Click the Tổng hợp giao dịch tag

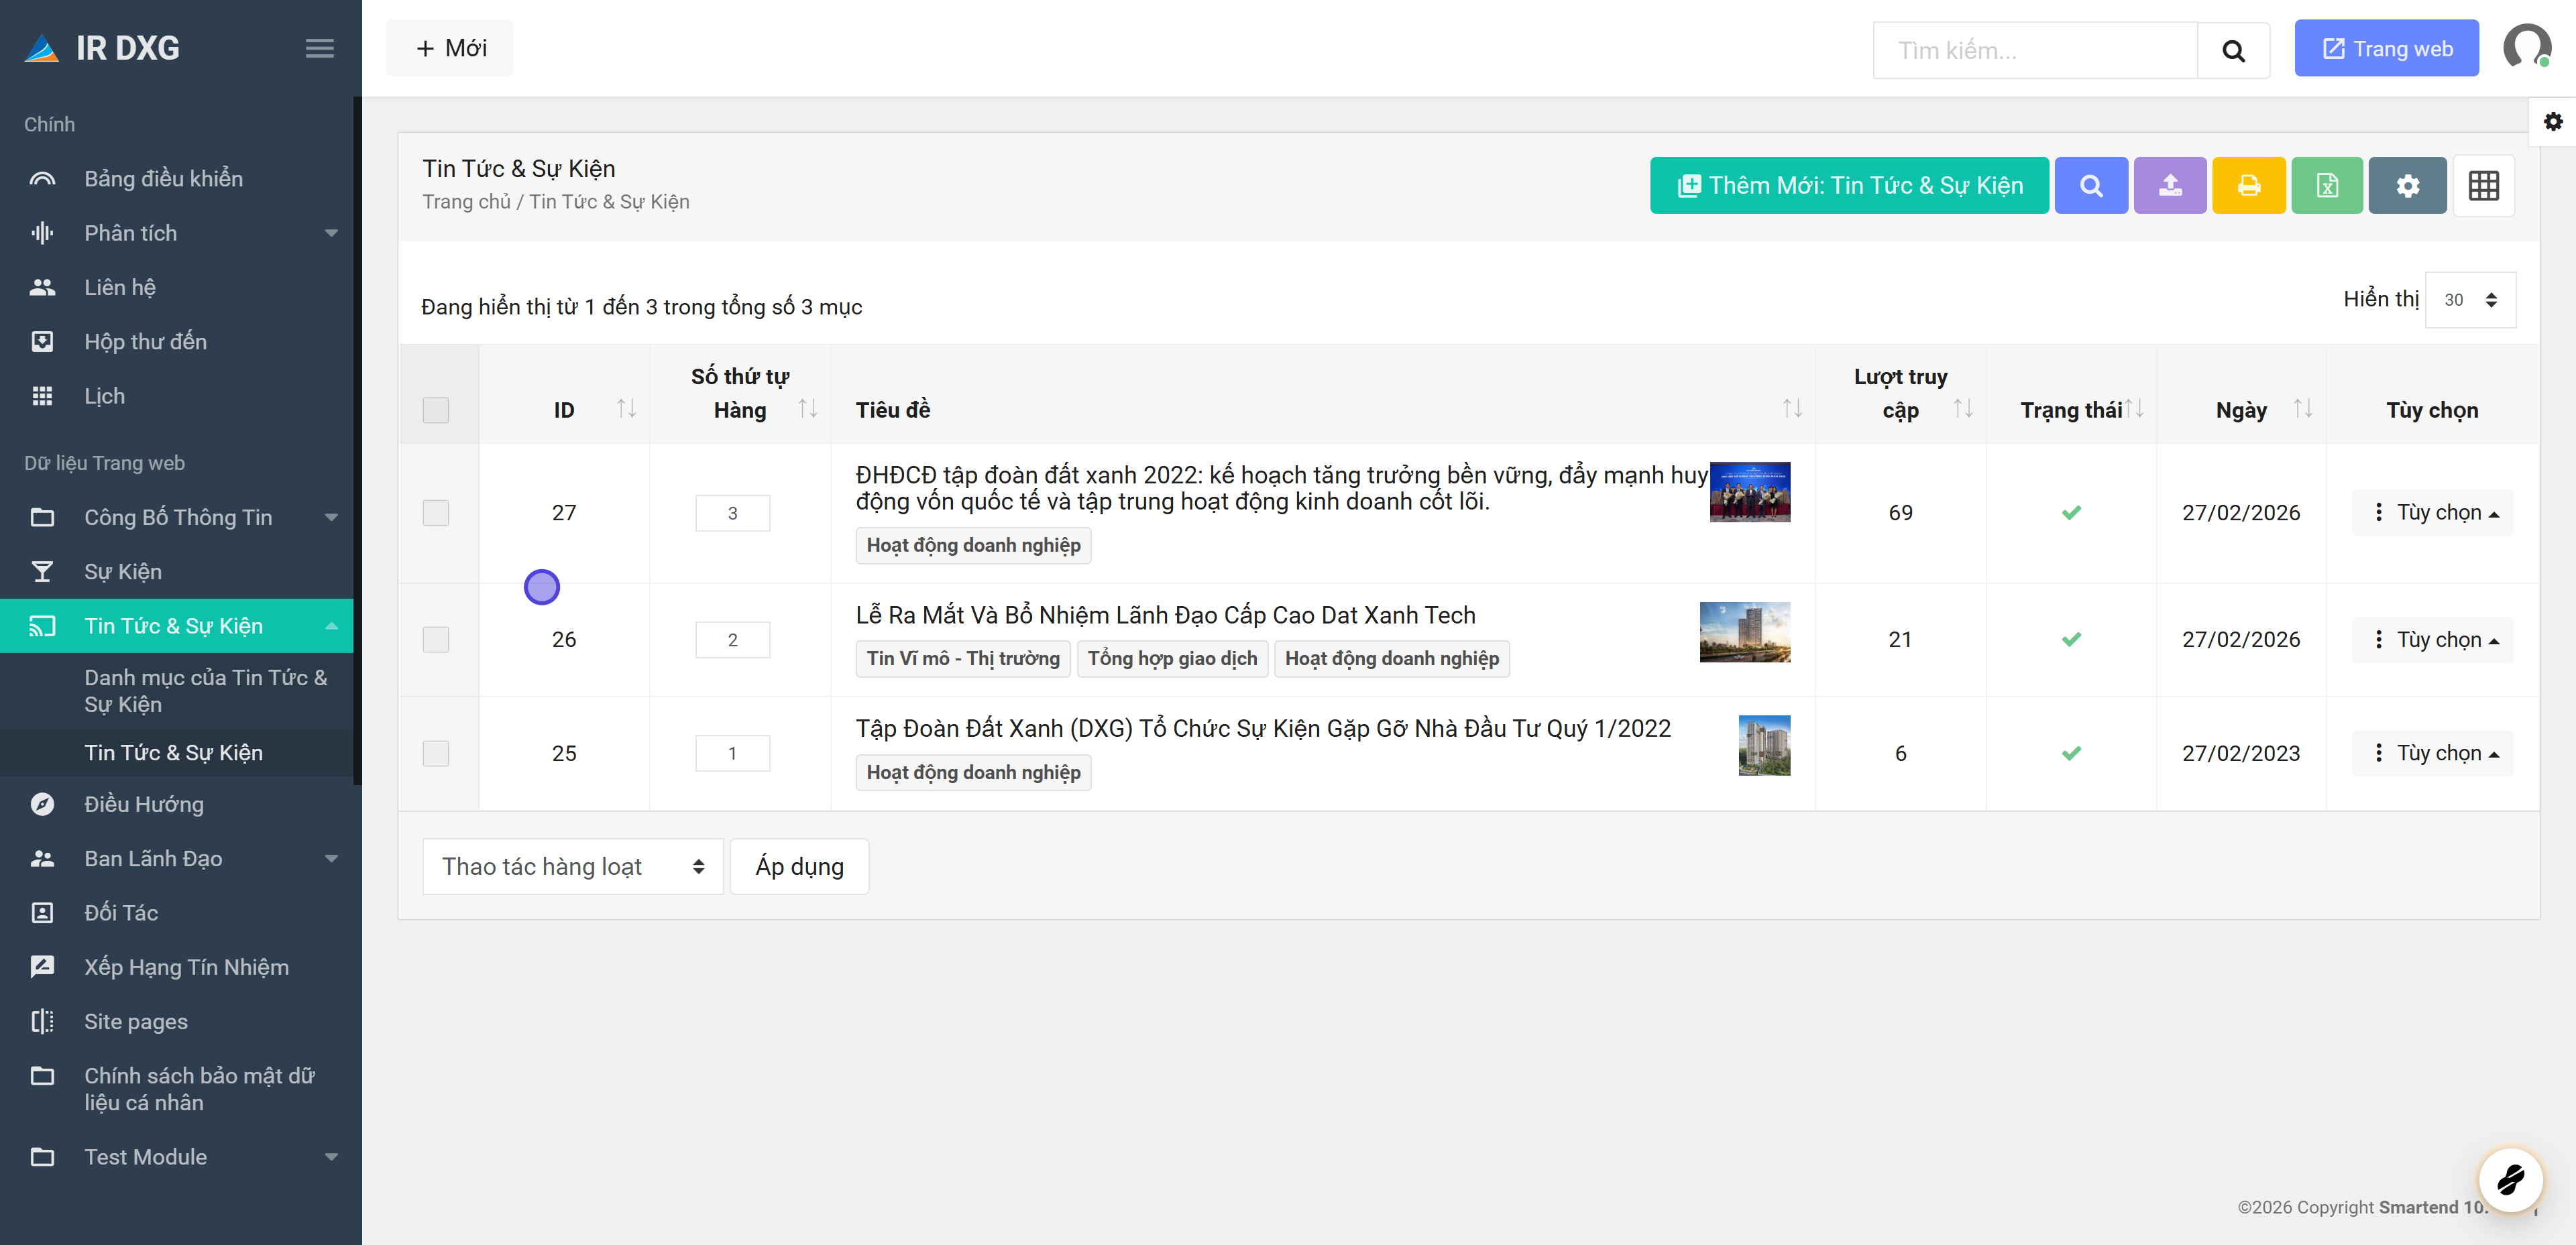(1172, 659)
